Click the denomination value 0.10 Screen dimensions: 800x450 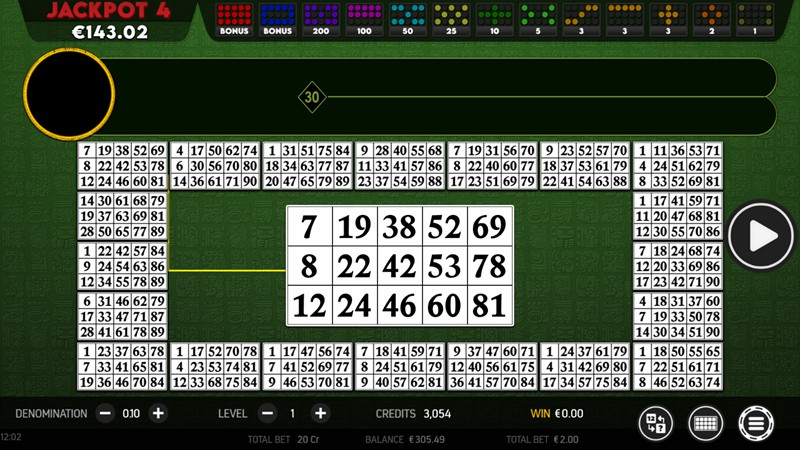[131, 413]
